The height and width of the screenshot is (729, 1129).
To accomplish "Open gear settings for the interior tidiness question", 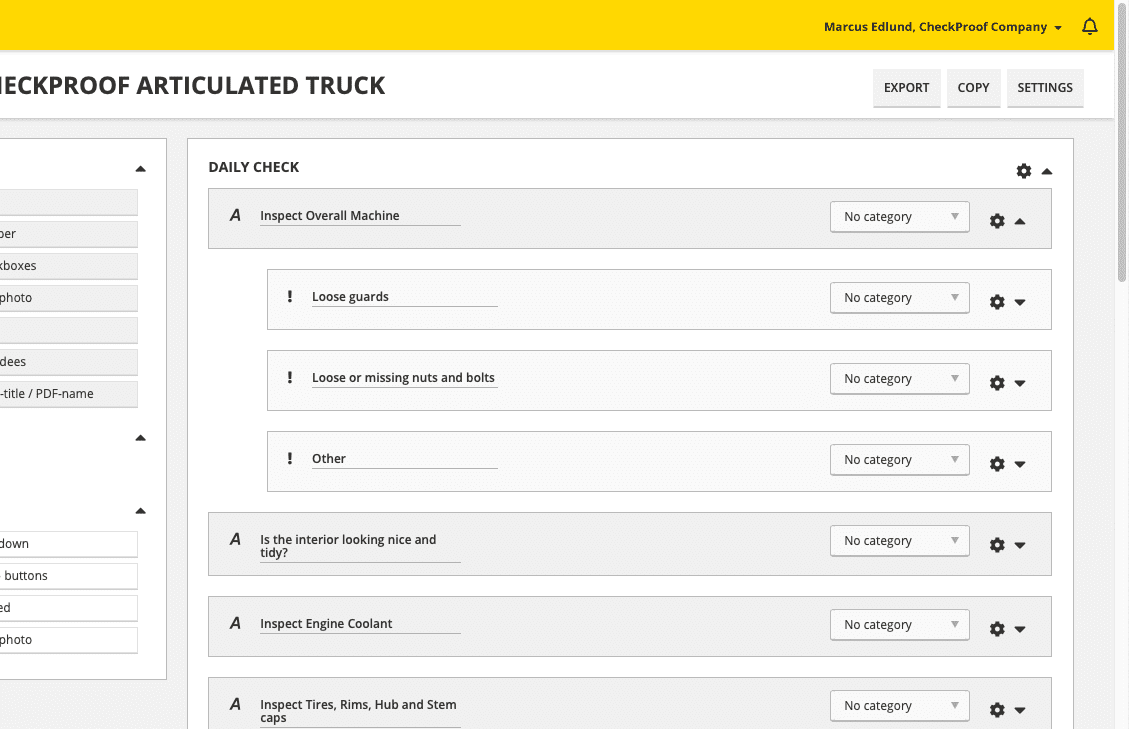I will (x=996, y=545).
